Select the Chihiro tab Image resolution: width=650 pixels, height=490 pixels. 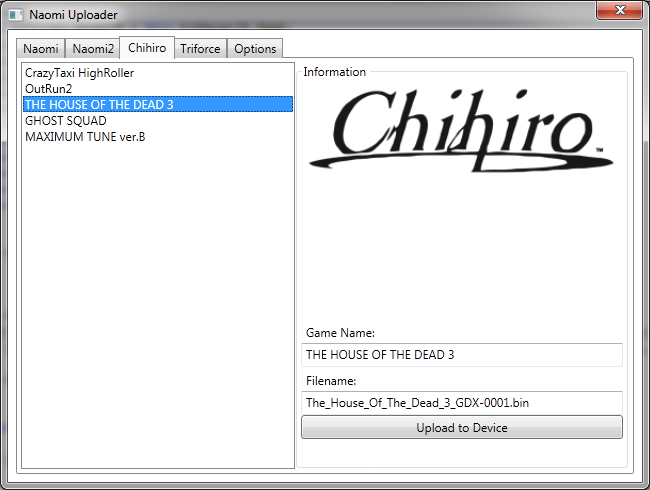[147, 48]
